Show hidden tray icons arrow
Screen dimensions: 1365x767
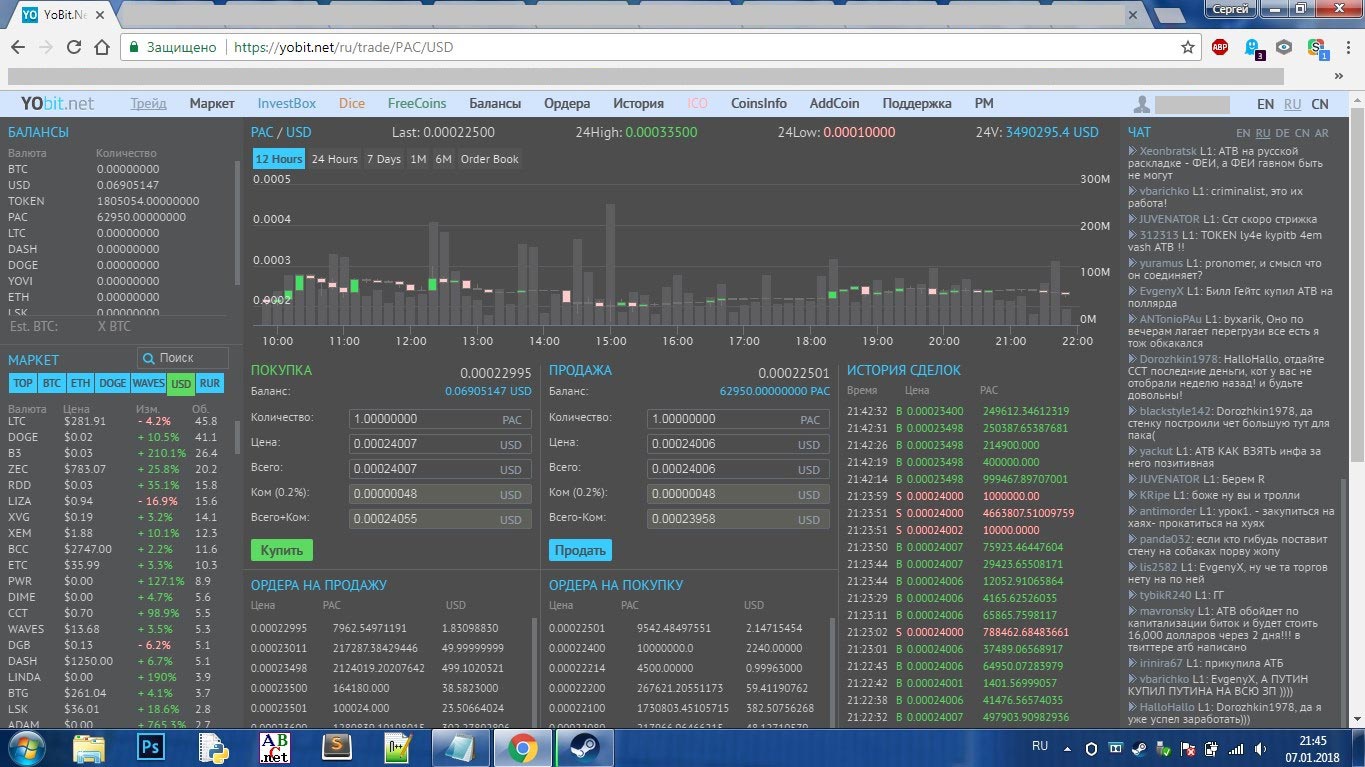pyautogui.click(x=1067, y=747)
